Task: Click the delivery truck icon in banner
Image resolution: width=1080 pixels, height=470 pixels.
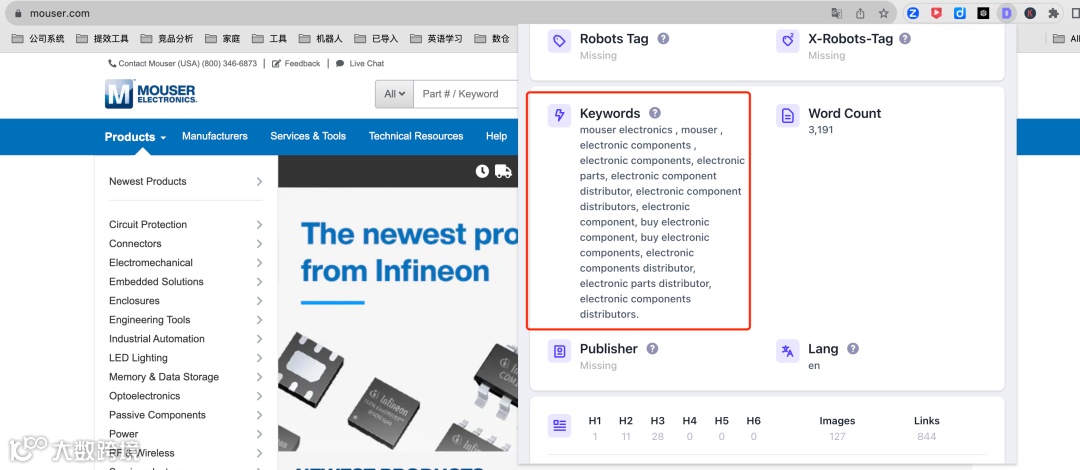Action: tap(503, 171)
